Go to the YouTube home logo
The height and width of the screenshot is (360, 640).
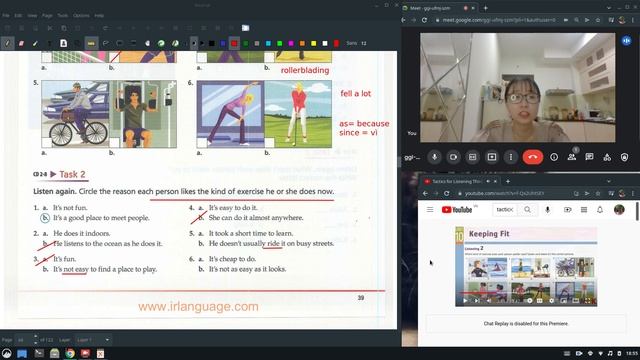pyautogui.click(x=457, y=210)
